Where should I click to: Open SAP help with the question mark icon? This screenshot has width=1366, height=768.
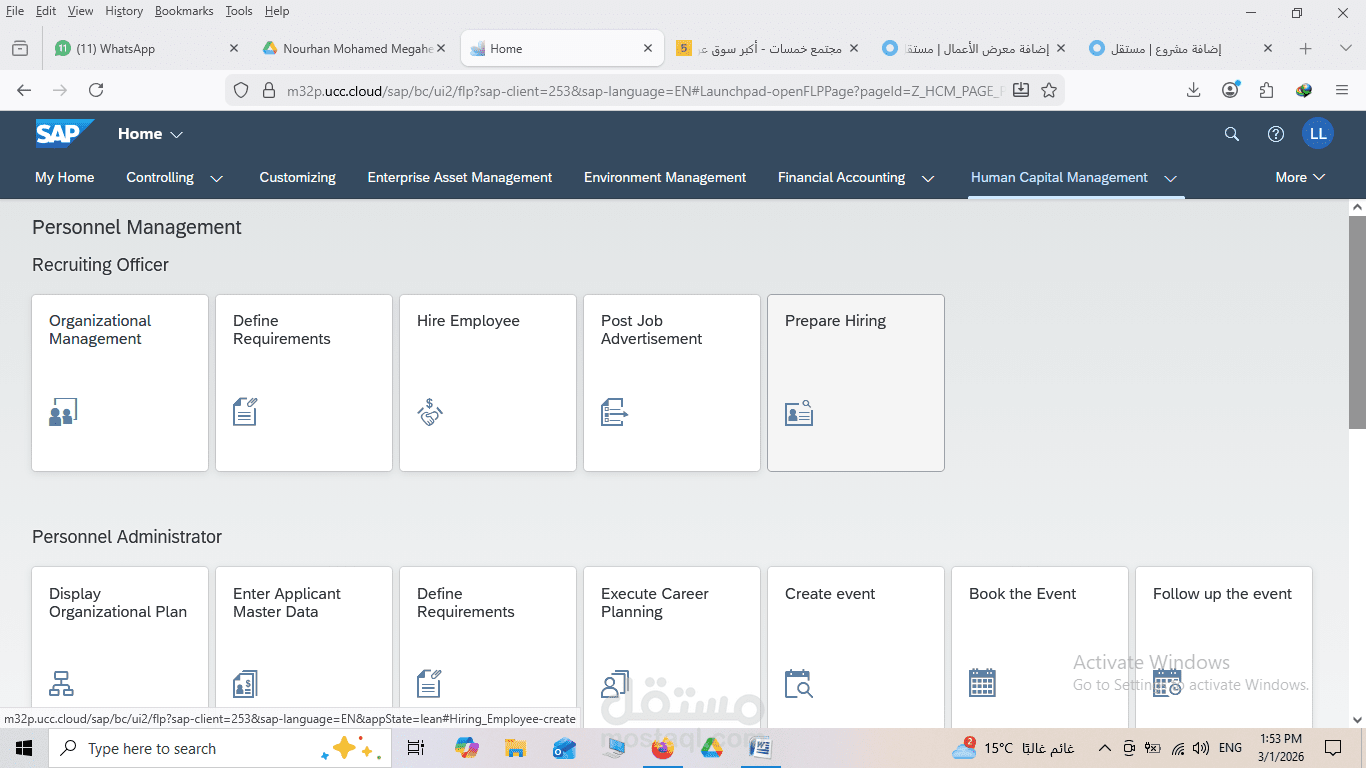(1274, 133)
